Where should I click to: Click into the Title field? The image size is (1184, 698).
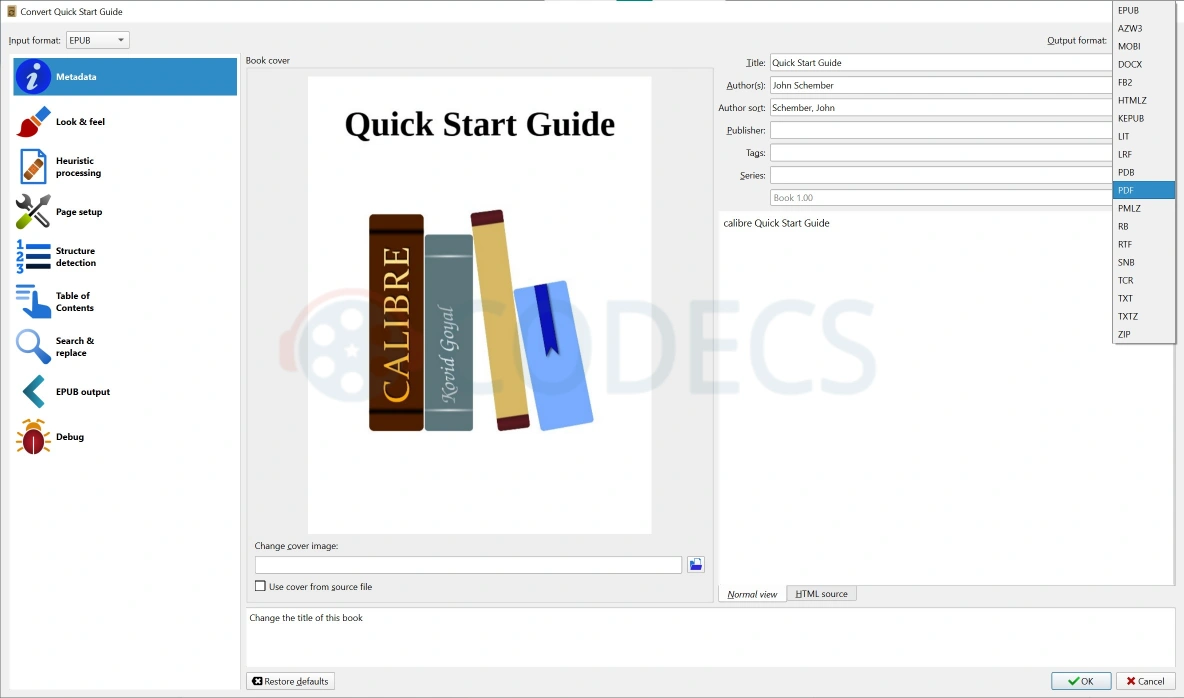click(x=941, y=63)
